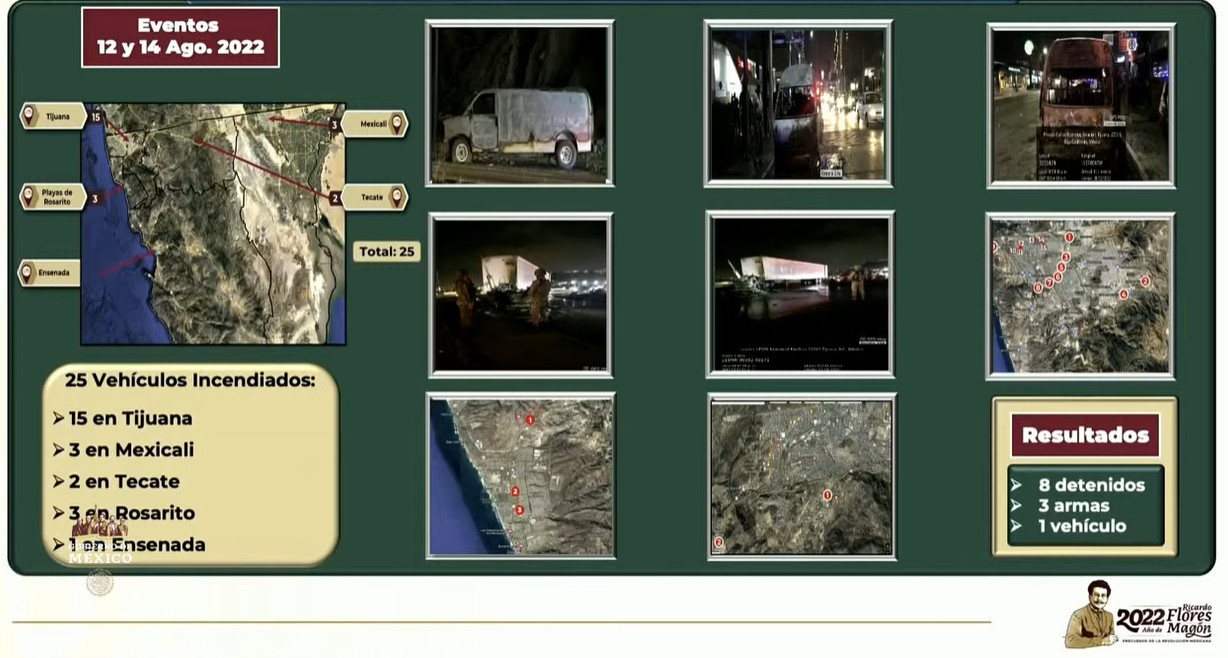Click the Mexicali location pin icon
The height and width of the screenshot is (658, 1228).
coord(397,124)
